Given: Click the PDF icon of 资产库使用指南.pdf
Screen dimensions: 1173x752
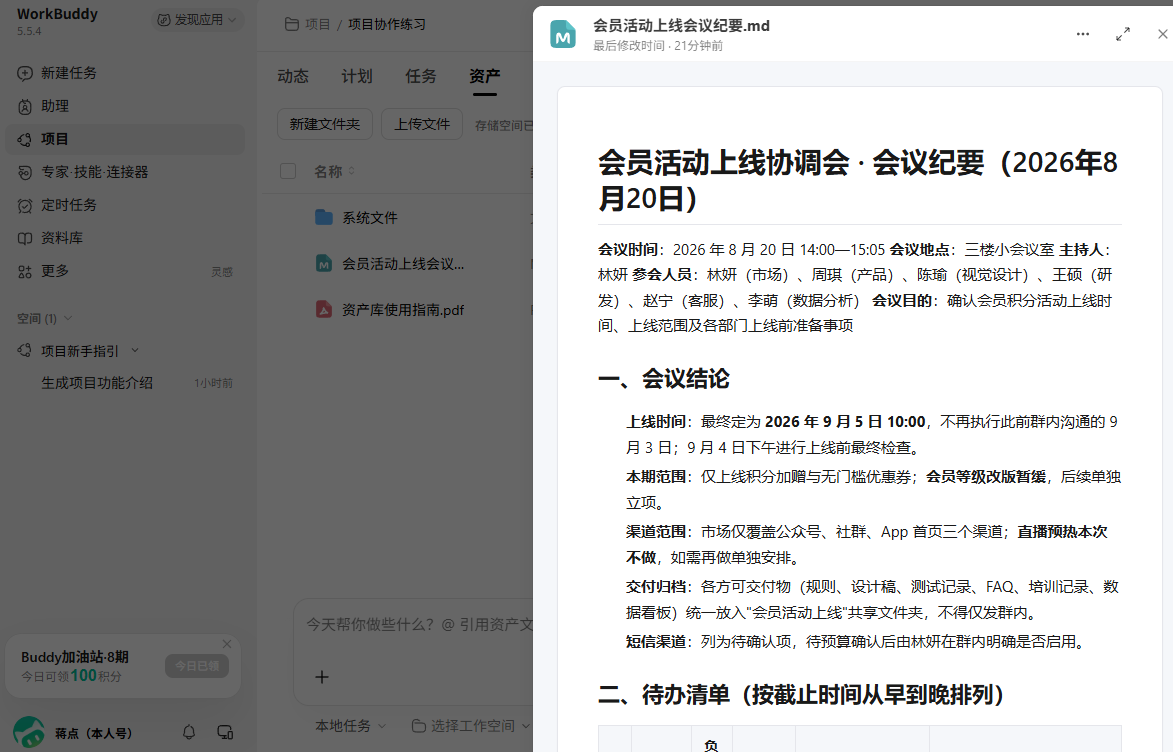Looking at the screenshot, I should coord(324,309).
